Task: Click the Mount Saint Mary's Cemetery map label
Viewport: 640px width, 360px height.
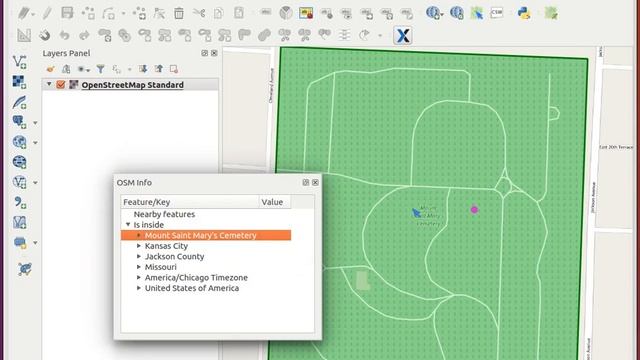Action: pos(429,216)
